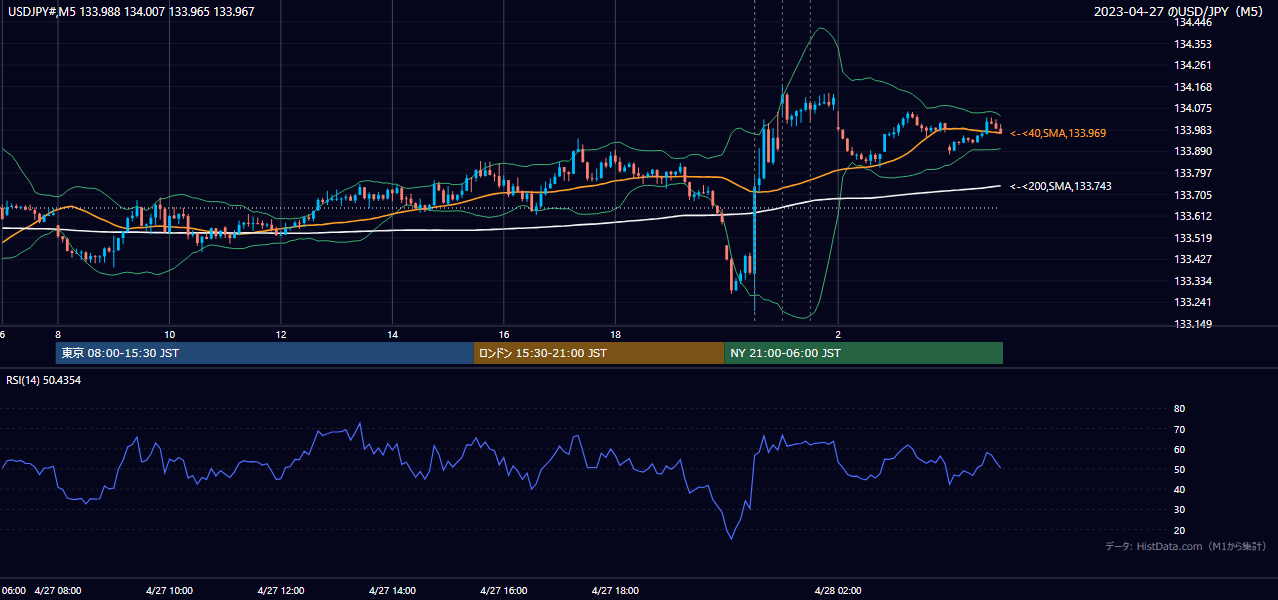Click price axis label 134.168

pyautogui.click(x=1194, y=87)
